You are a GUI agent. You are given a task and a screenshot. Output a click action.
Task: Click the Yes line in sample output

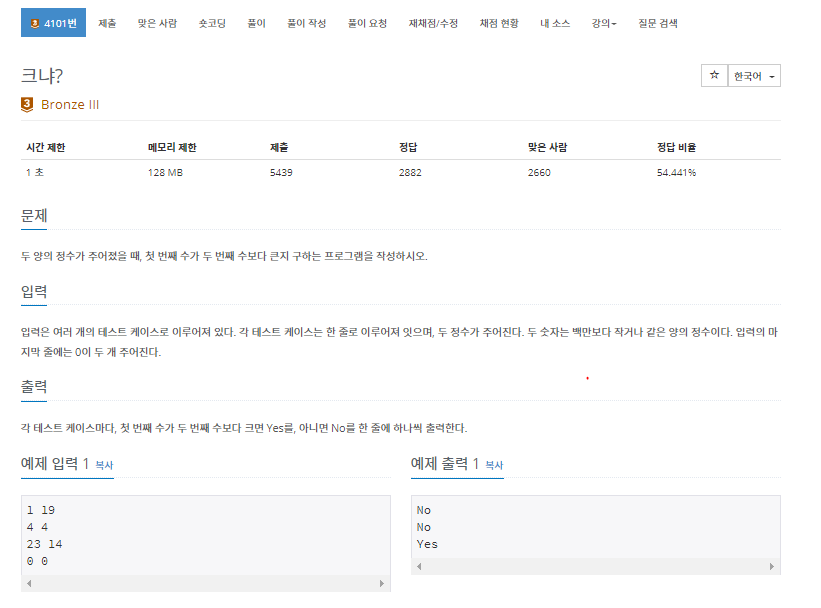(427, 544)
